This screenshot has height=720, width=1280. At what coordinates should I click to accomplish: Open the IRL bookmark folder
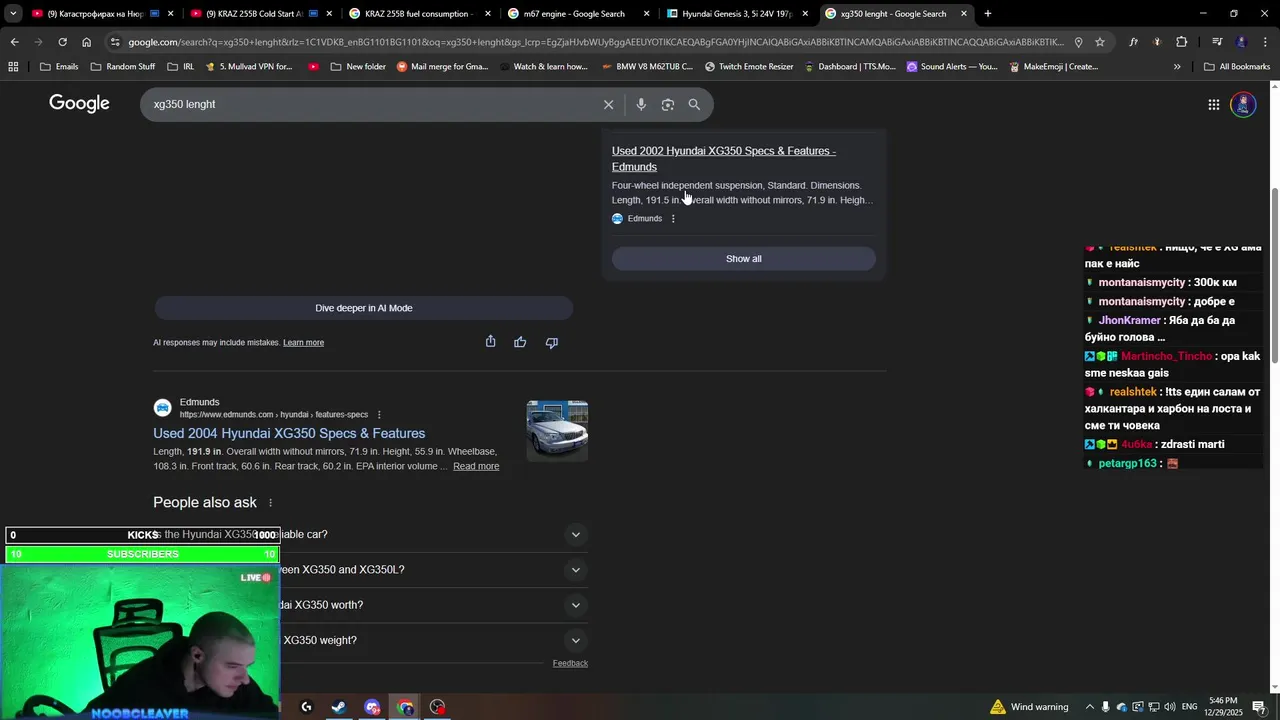click(180, 67)
